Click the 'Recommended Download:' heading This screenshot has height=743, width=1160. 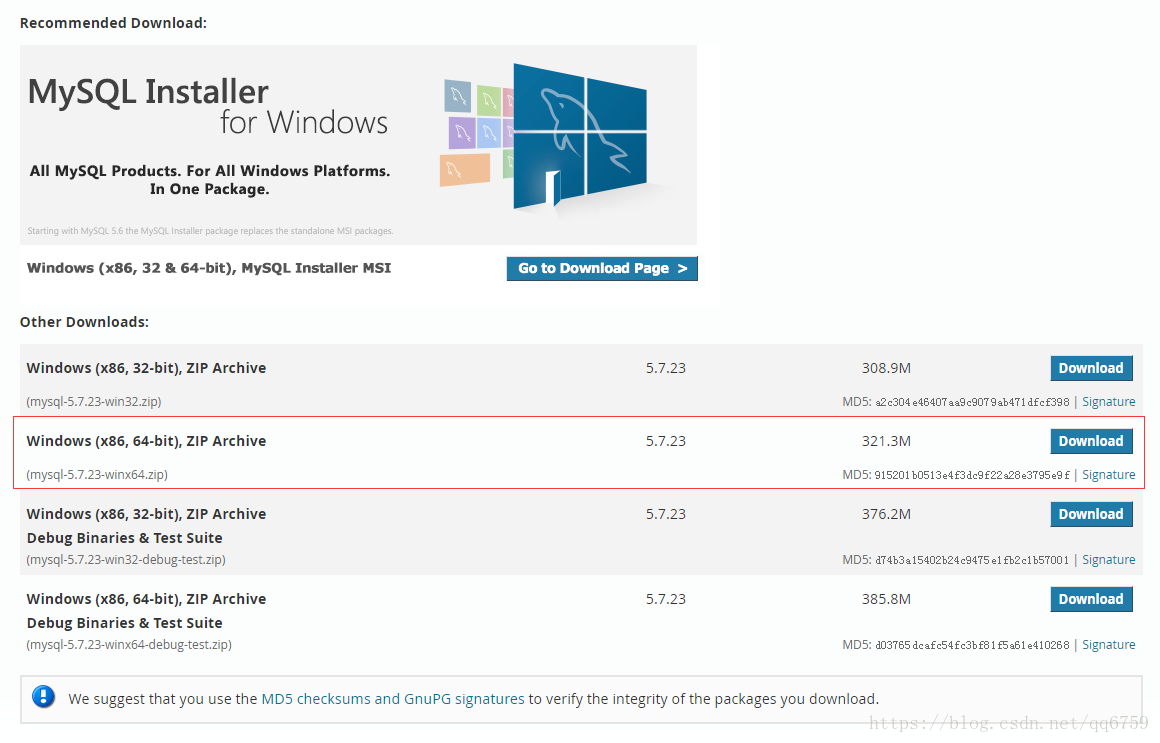[113, 23]
